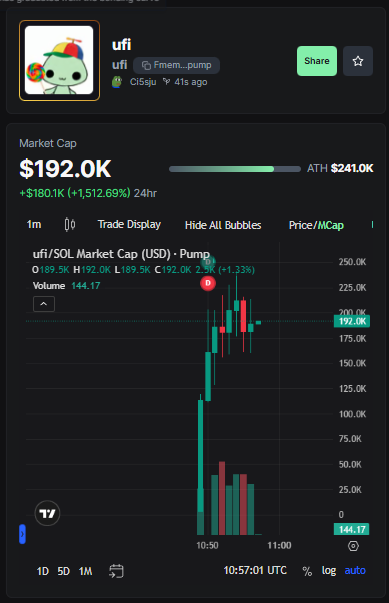Click the ATH progress bar
The width and height of the screenshot is (389, 603).
(x=235, y=169)
